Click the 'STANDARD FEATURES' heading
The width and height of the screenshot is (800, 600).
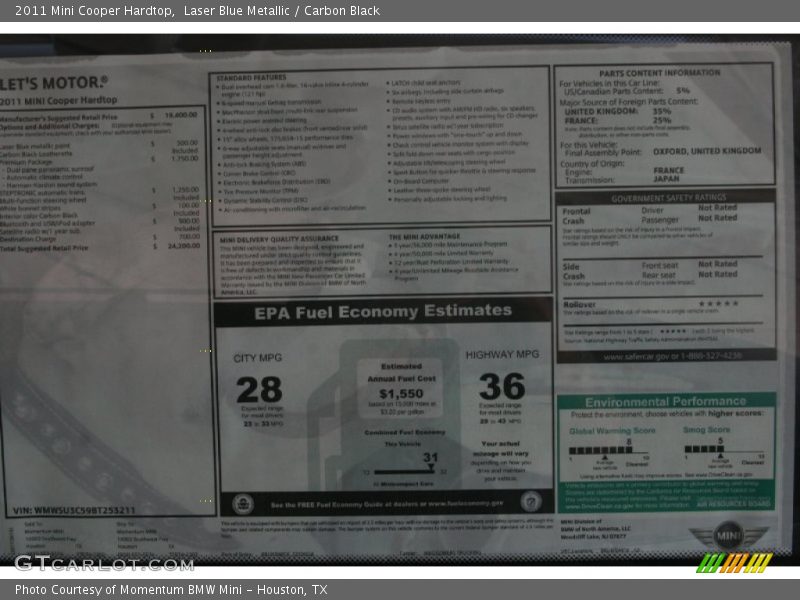pos(251,78)
